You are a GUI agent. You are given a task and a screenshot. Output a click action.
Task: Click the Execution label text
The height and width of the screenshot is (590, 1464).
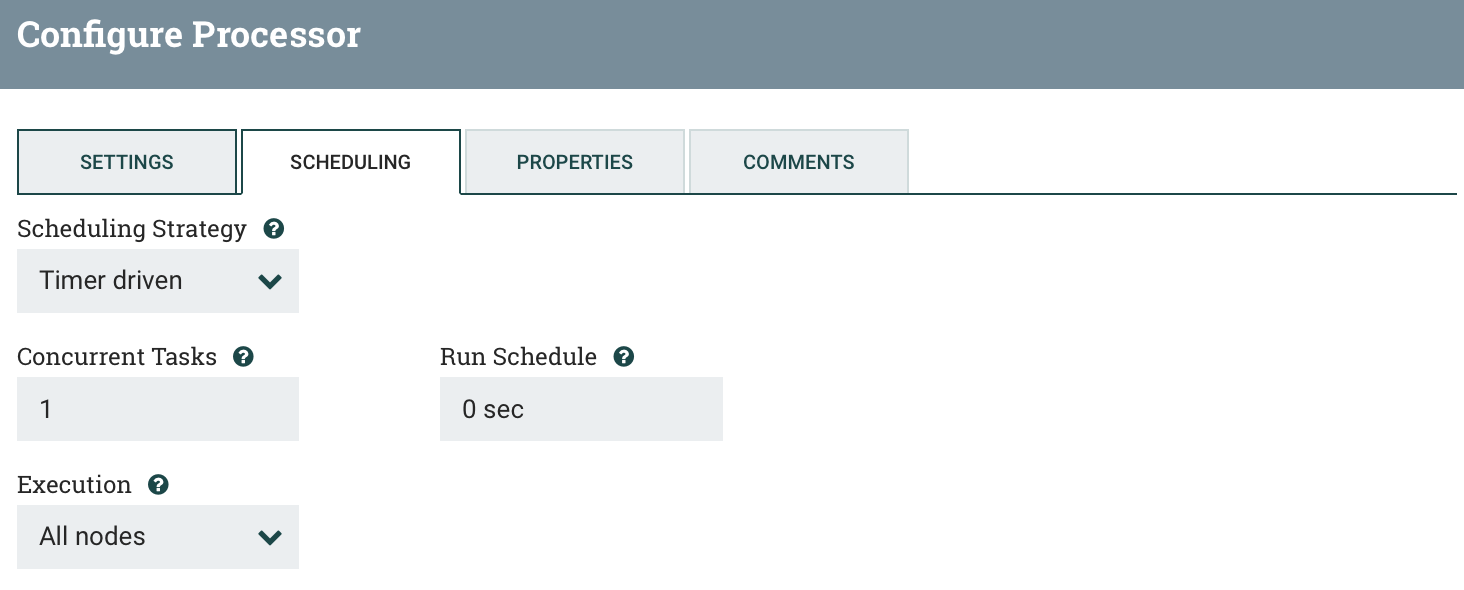click(74, 485)
